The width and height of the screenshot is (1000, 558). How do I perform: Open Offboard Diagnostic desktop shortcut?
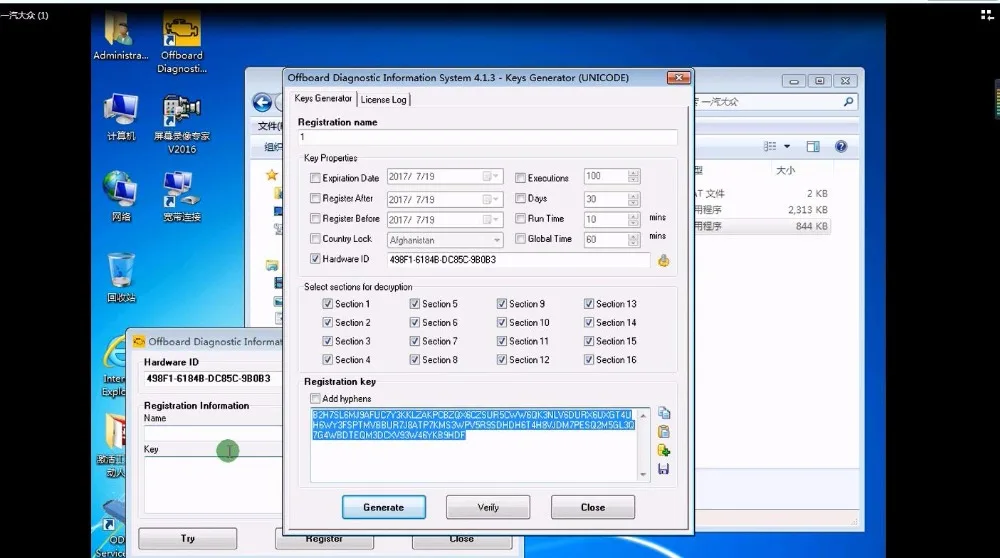coord(182,43)
